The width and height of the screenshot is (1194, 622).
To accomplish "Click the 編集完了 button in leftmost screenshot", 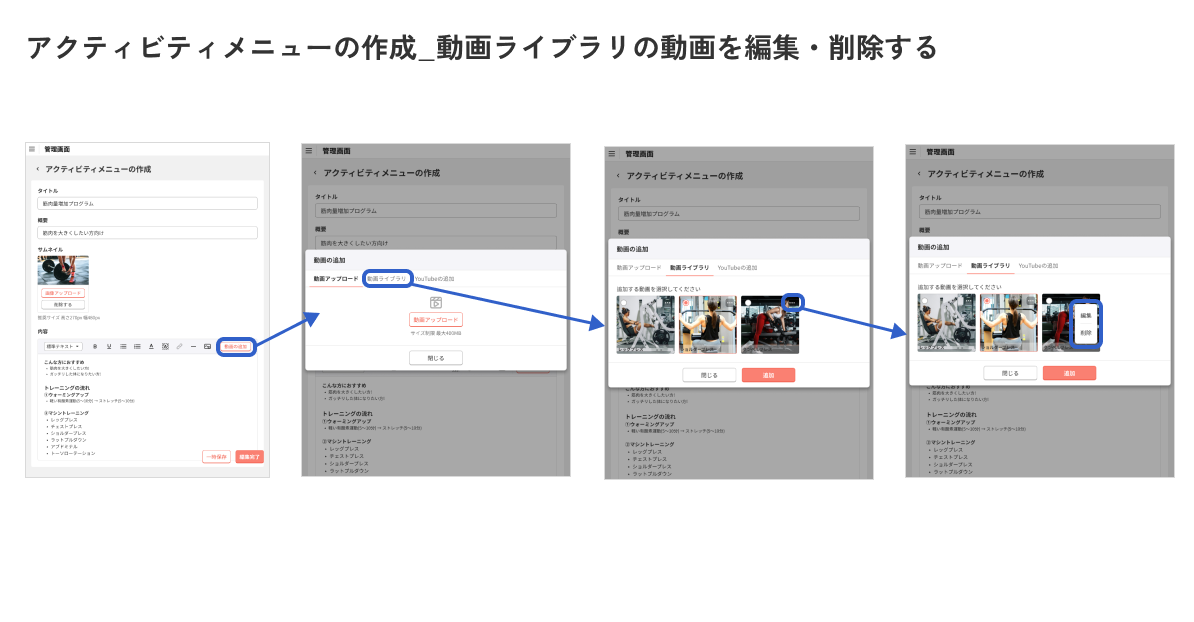I will point(249,456).
